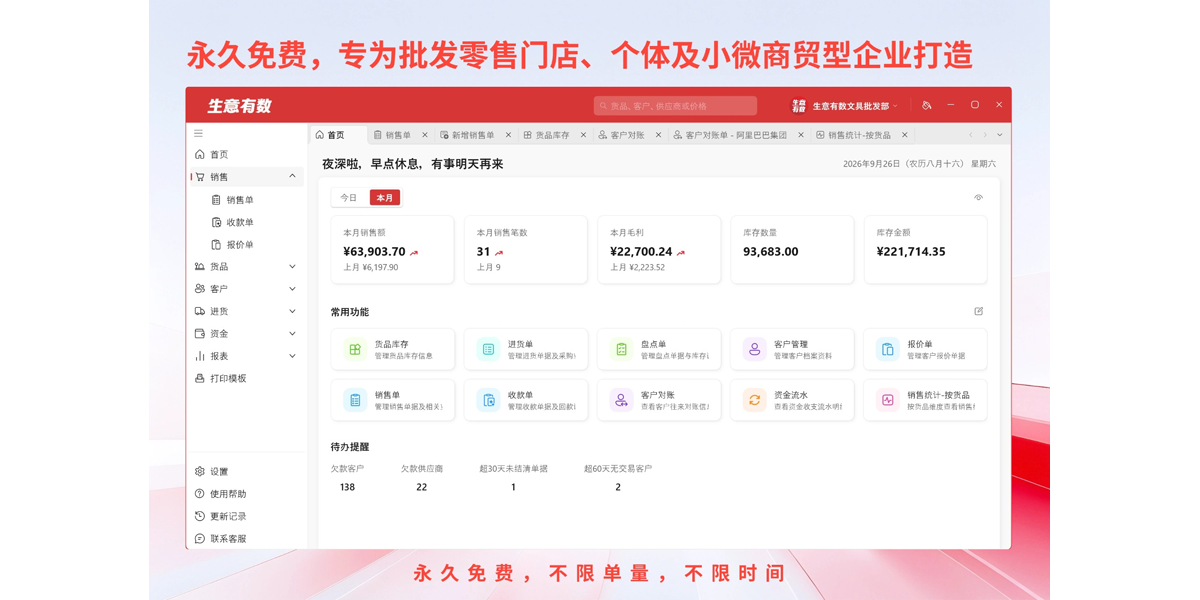The image size is (1200, 600).
Task: Click the edit icon beside 常用功能
Action: pos(979,312)
